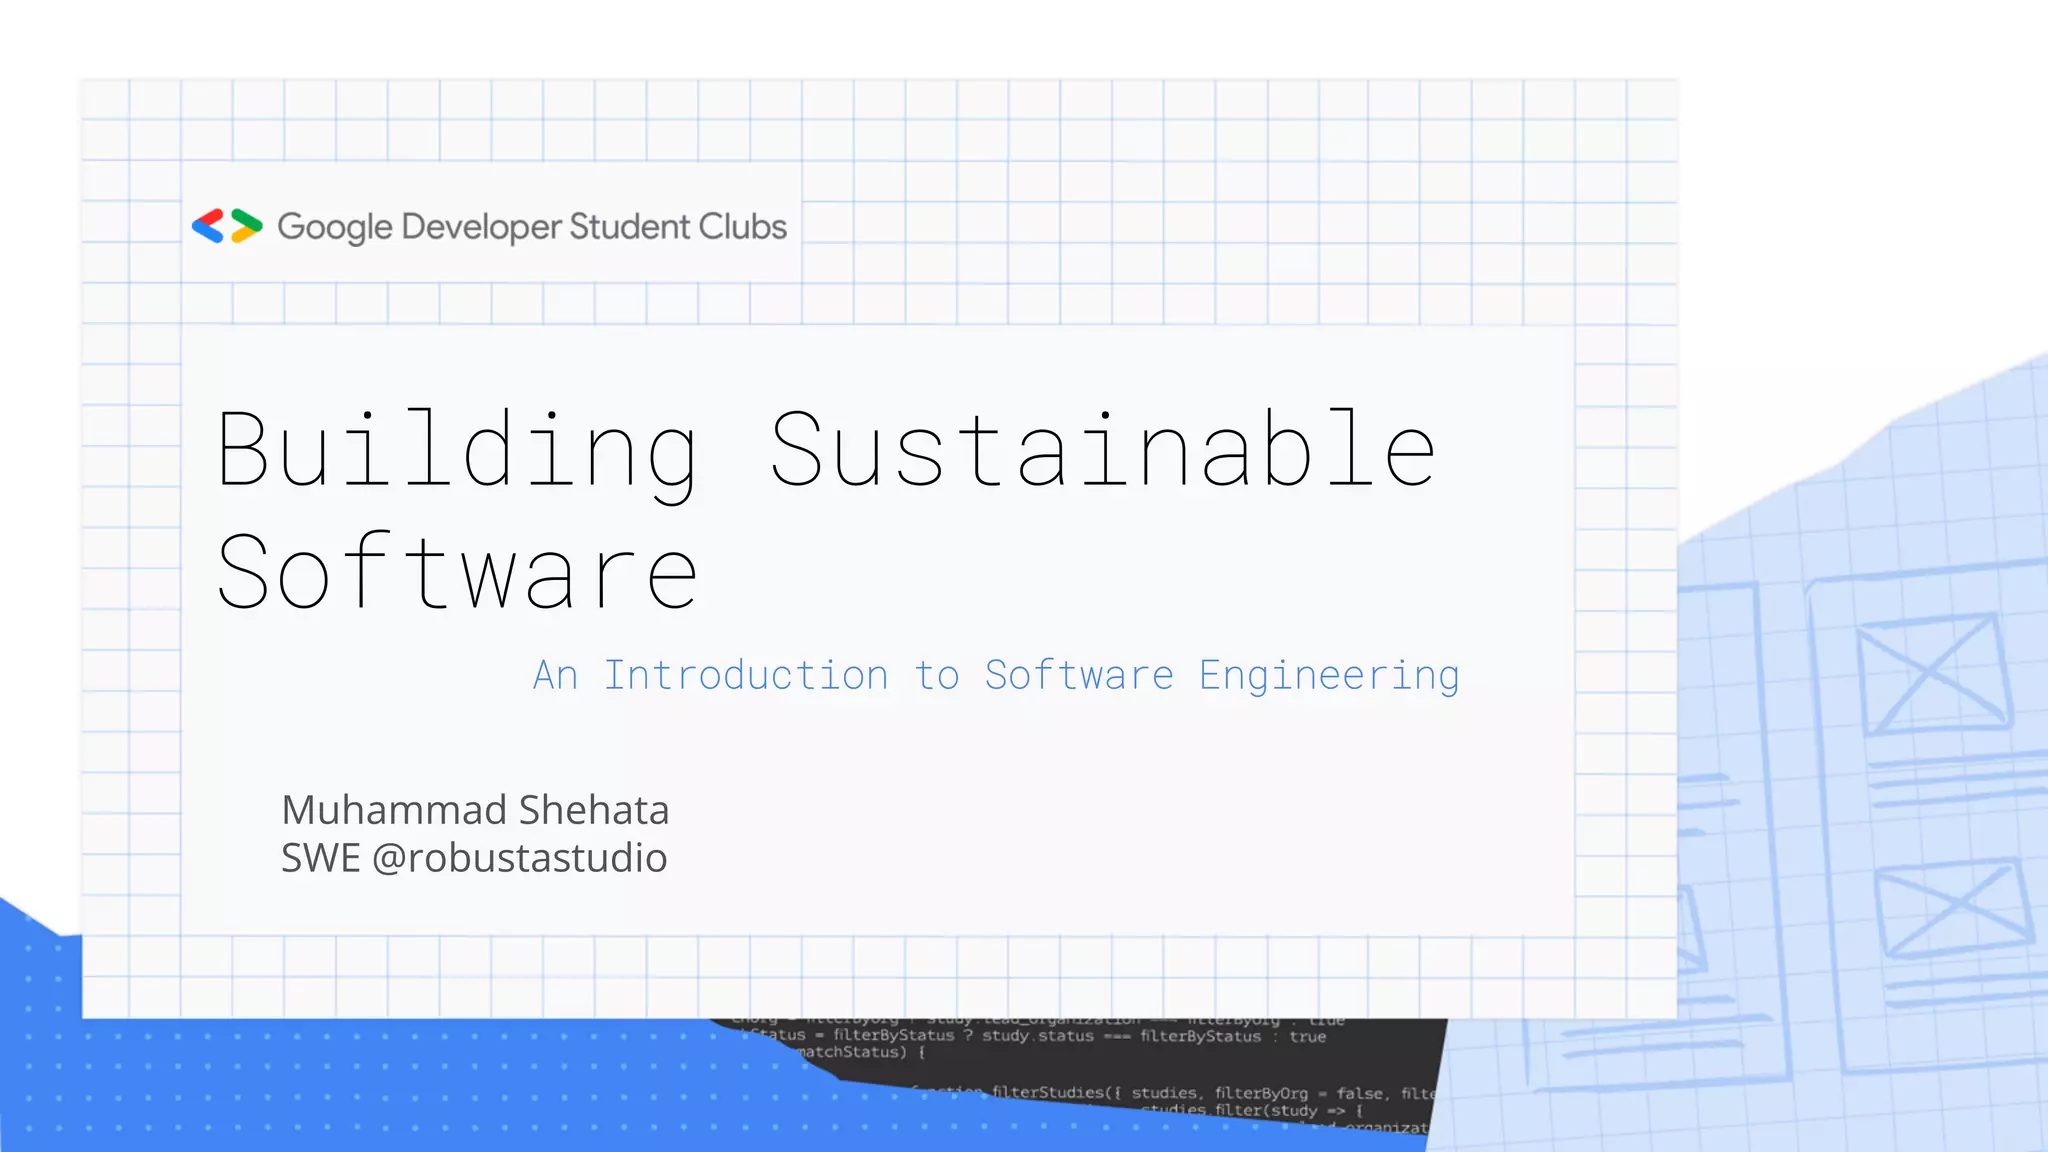
Task: Click the word Software in title's second line
Action: (x=458, y=572)
